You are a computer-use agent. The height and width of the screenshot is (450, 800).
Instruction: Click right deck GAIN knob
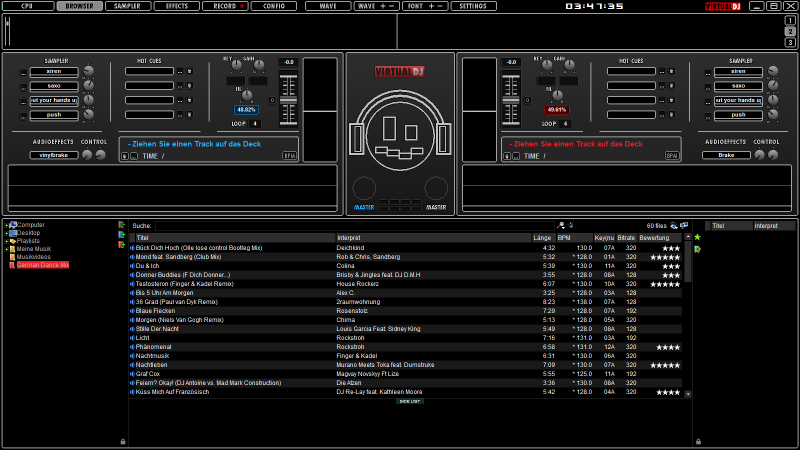[569, 65]
